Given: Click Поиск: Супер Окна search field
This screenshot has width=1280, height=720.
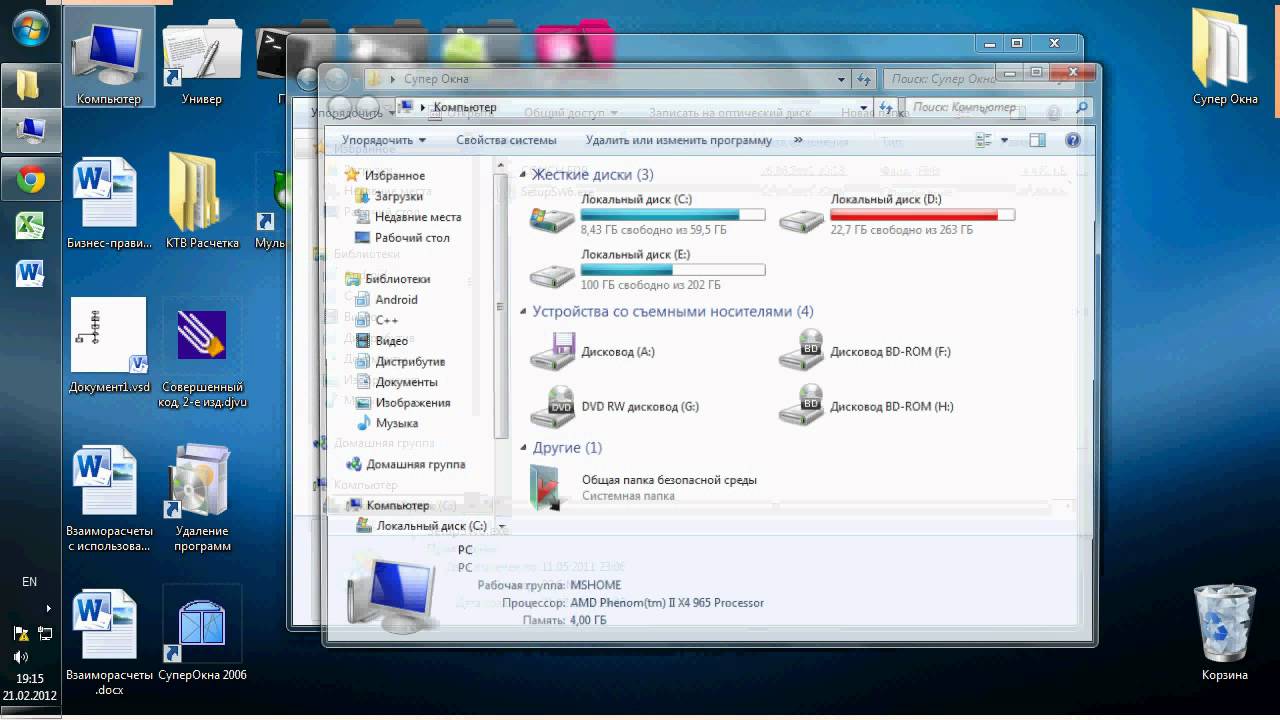Looking at the screenshot, I should click(940, 79).
